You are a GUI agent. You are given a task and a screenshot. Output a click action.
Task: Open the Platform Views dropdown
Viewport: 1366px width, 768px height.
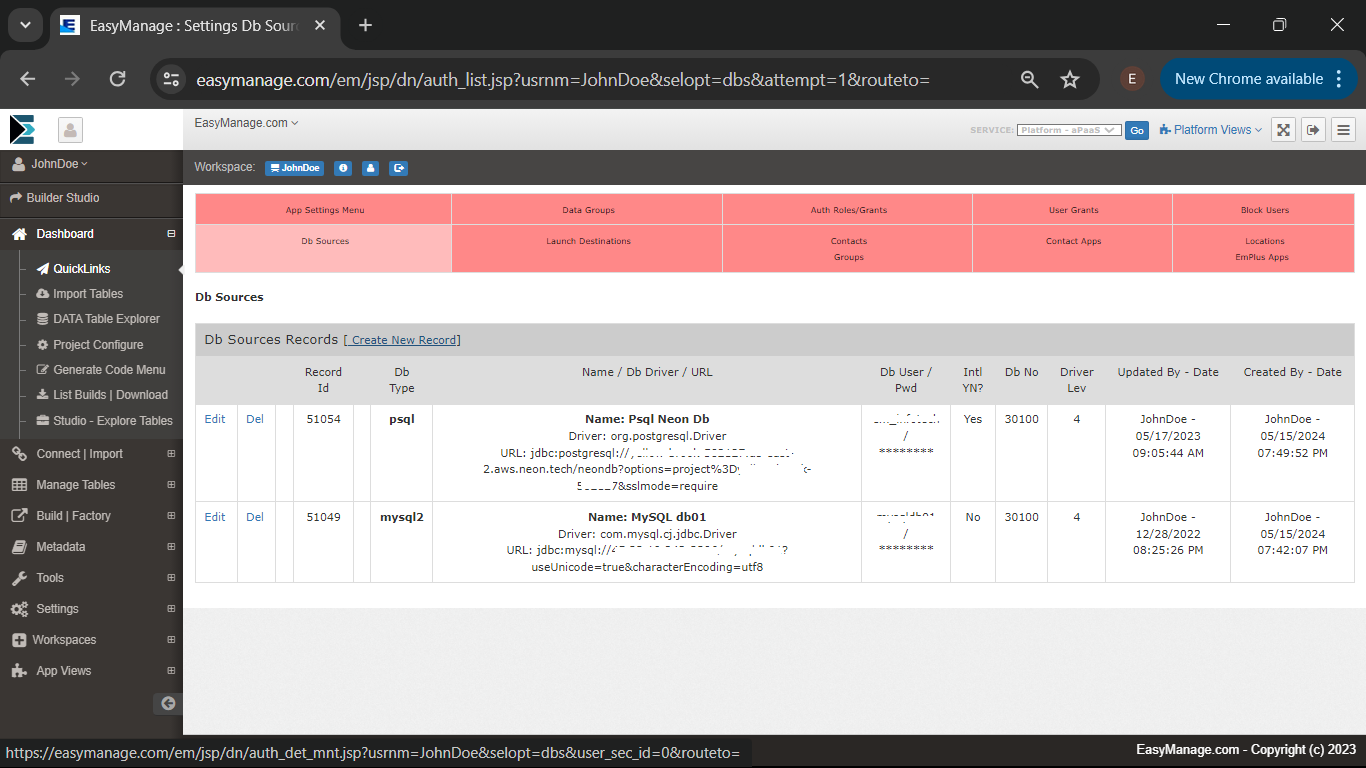[x=1210, y=130]
